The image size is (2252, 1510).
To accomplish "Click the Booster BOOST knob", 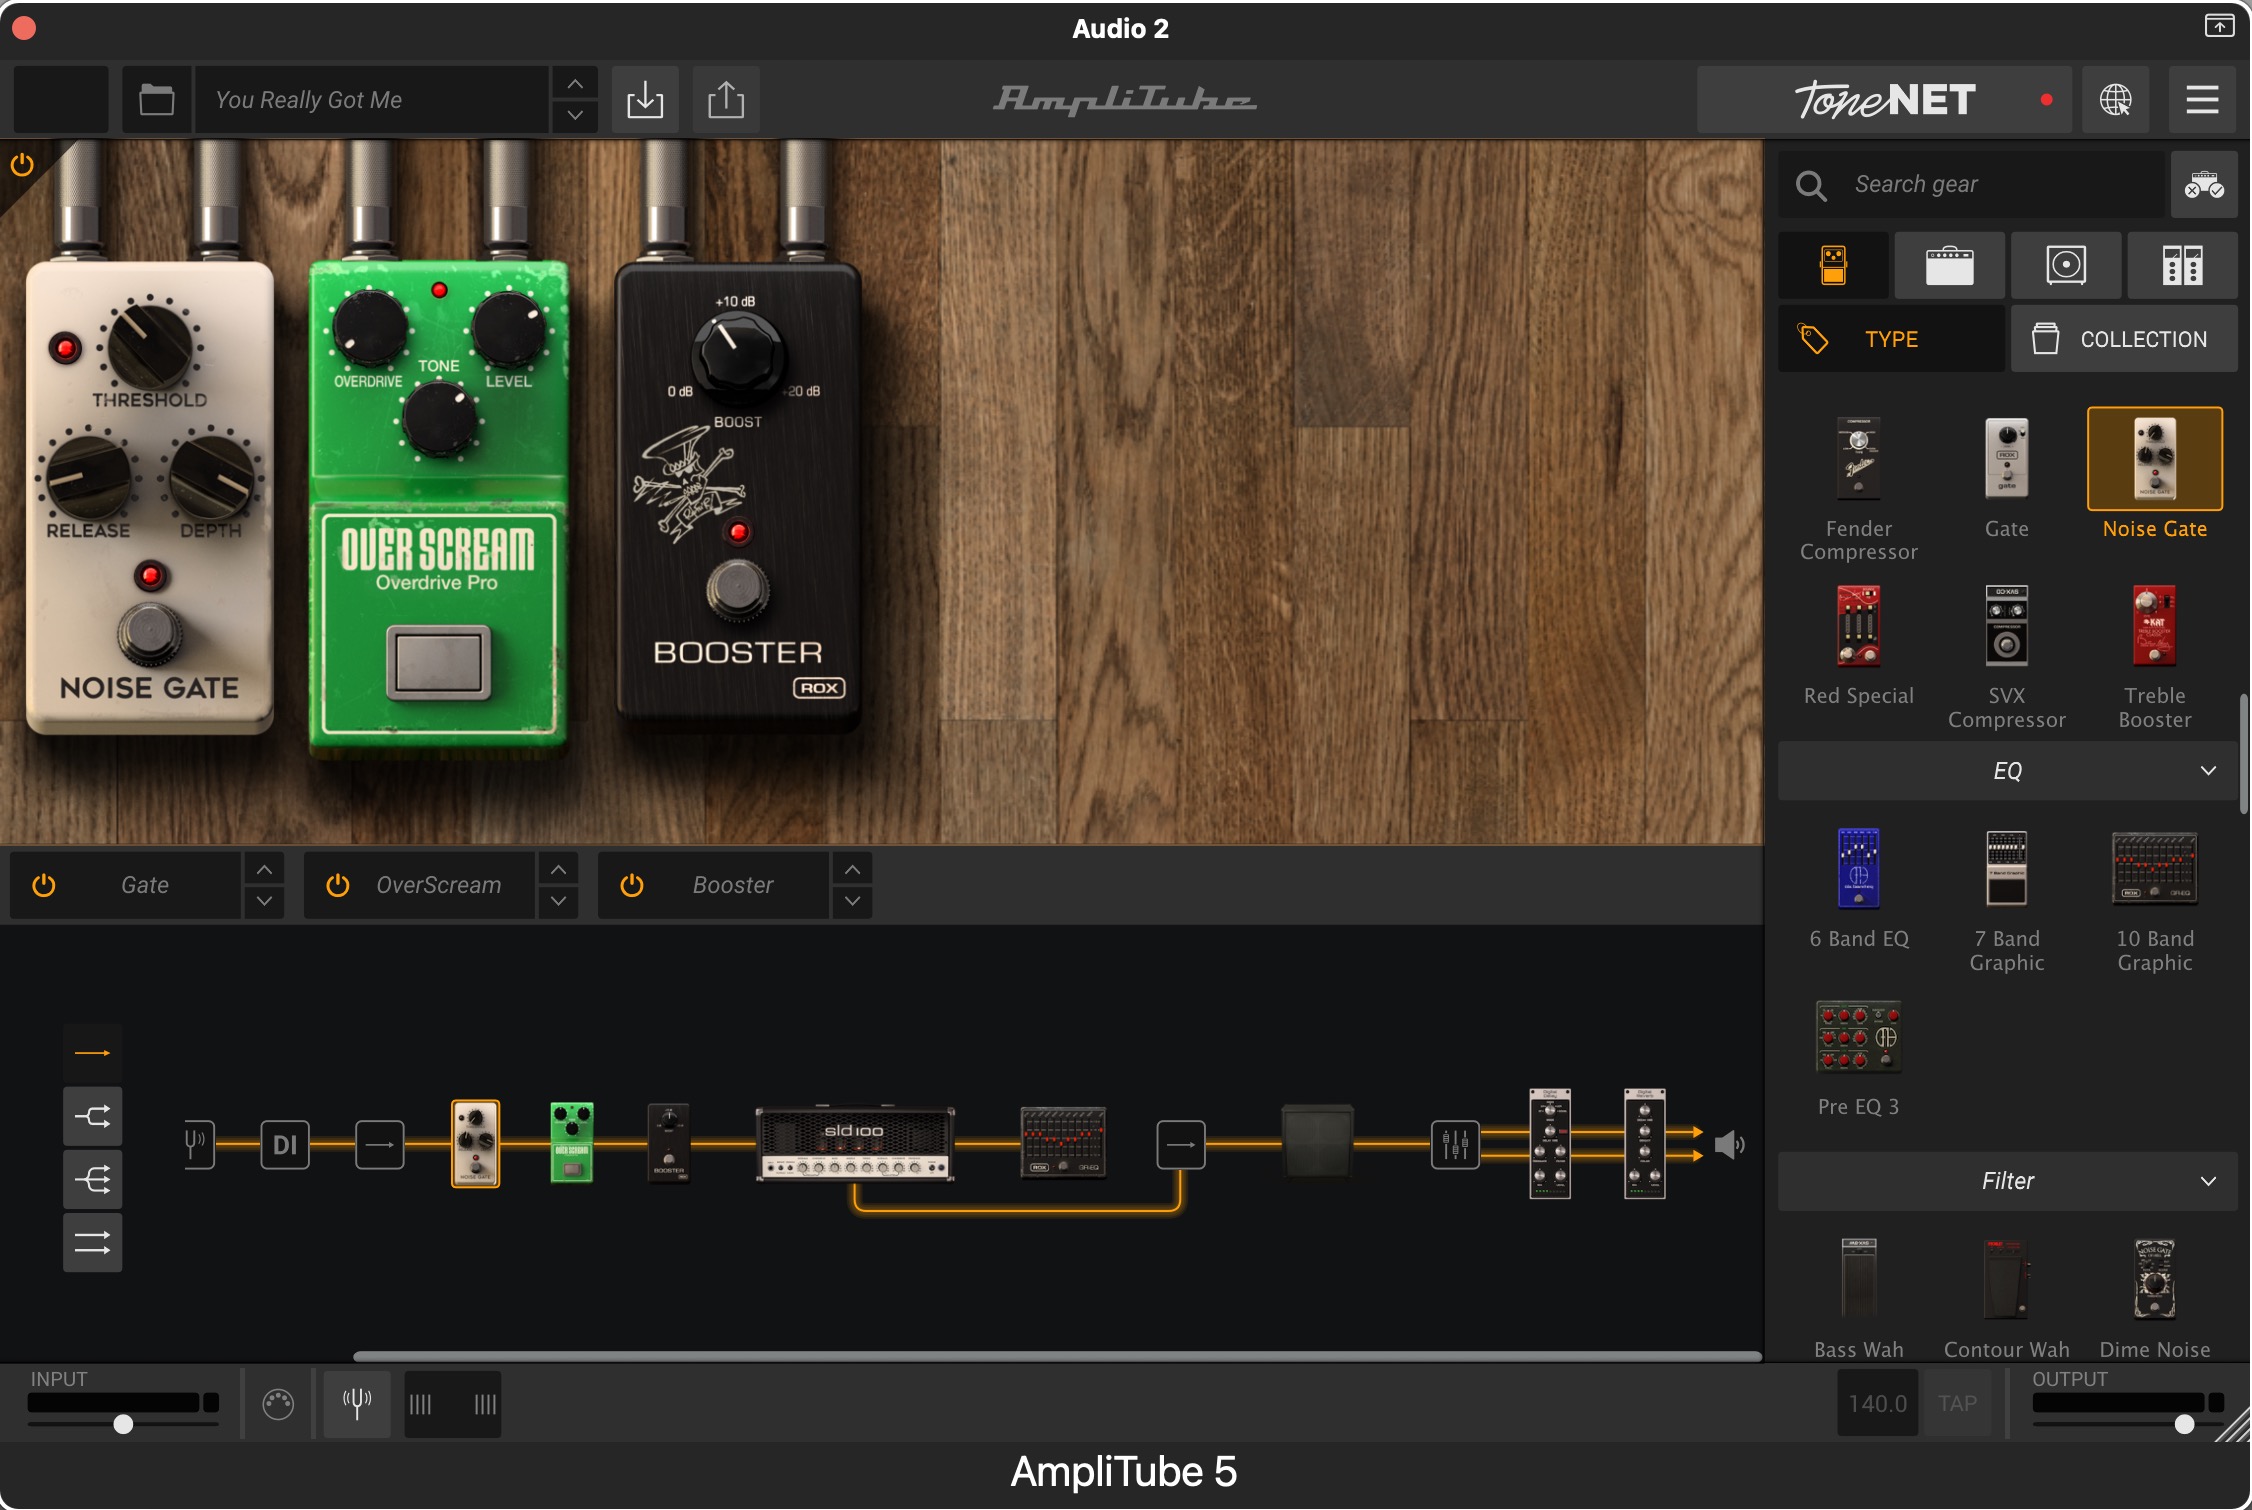I will (738, 356).
